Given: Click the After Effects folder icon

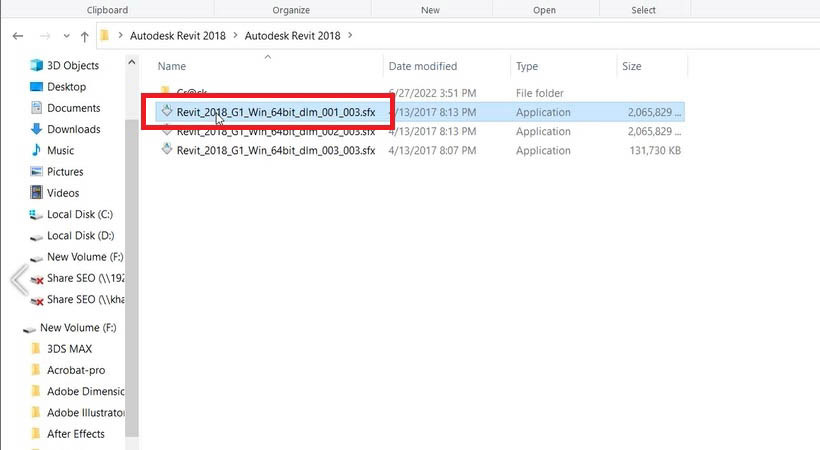Looking at the screenshot, I should click(36, 434).
